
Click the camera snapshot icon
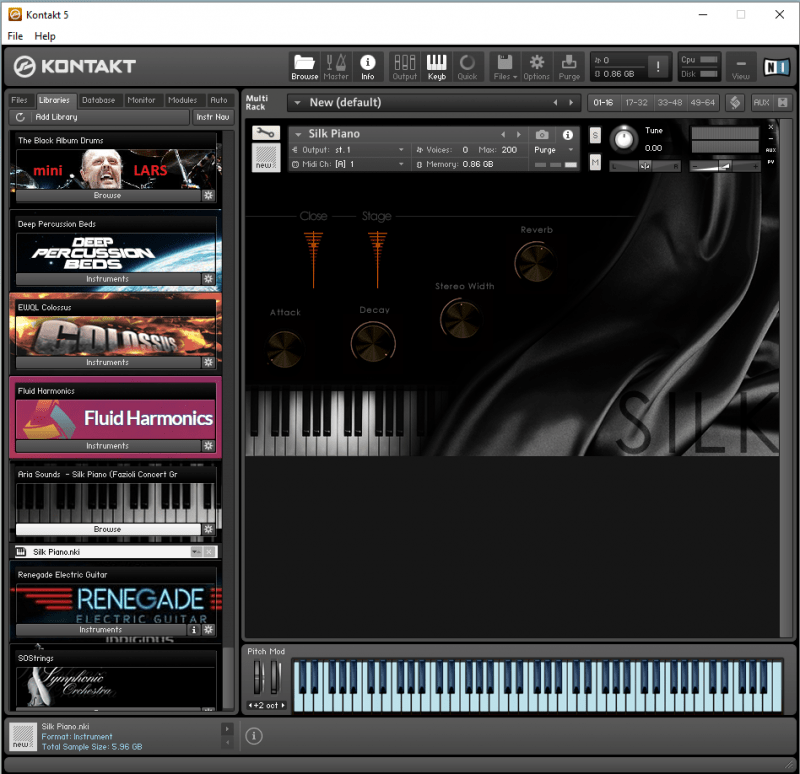pos(542,134)
